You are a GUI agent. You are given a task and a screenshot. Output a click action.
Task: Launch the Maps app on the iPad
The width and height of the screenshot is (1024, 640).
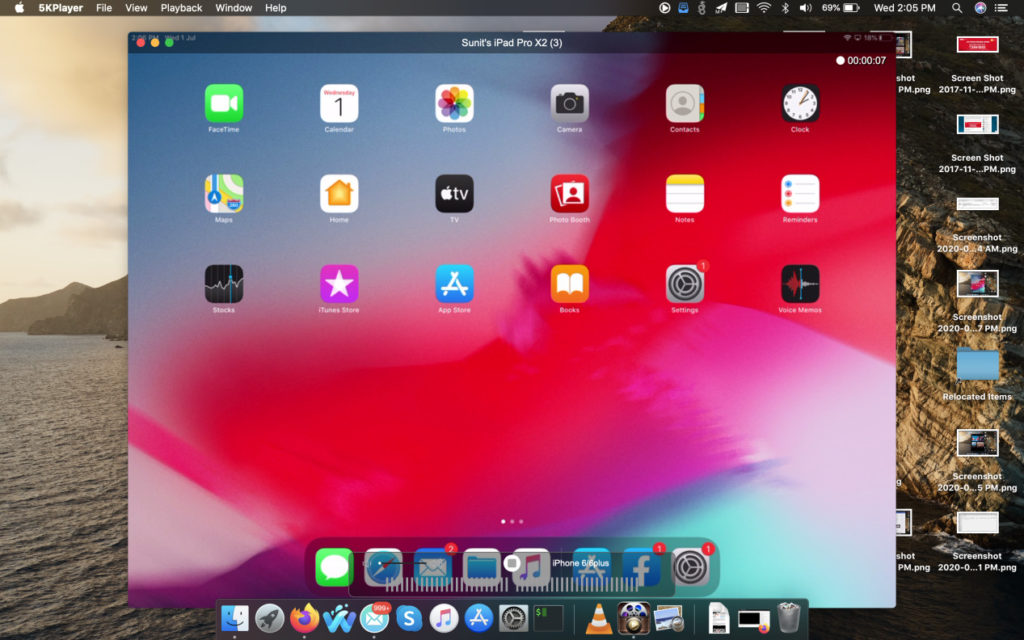[224, 193]
